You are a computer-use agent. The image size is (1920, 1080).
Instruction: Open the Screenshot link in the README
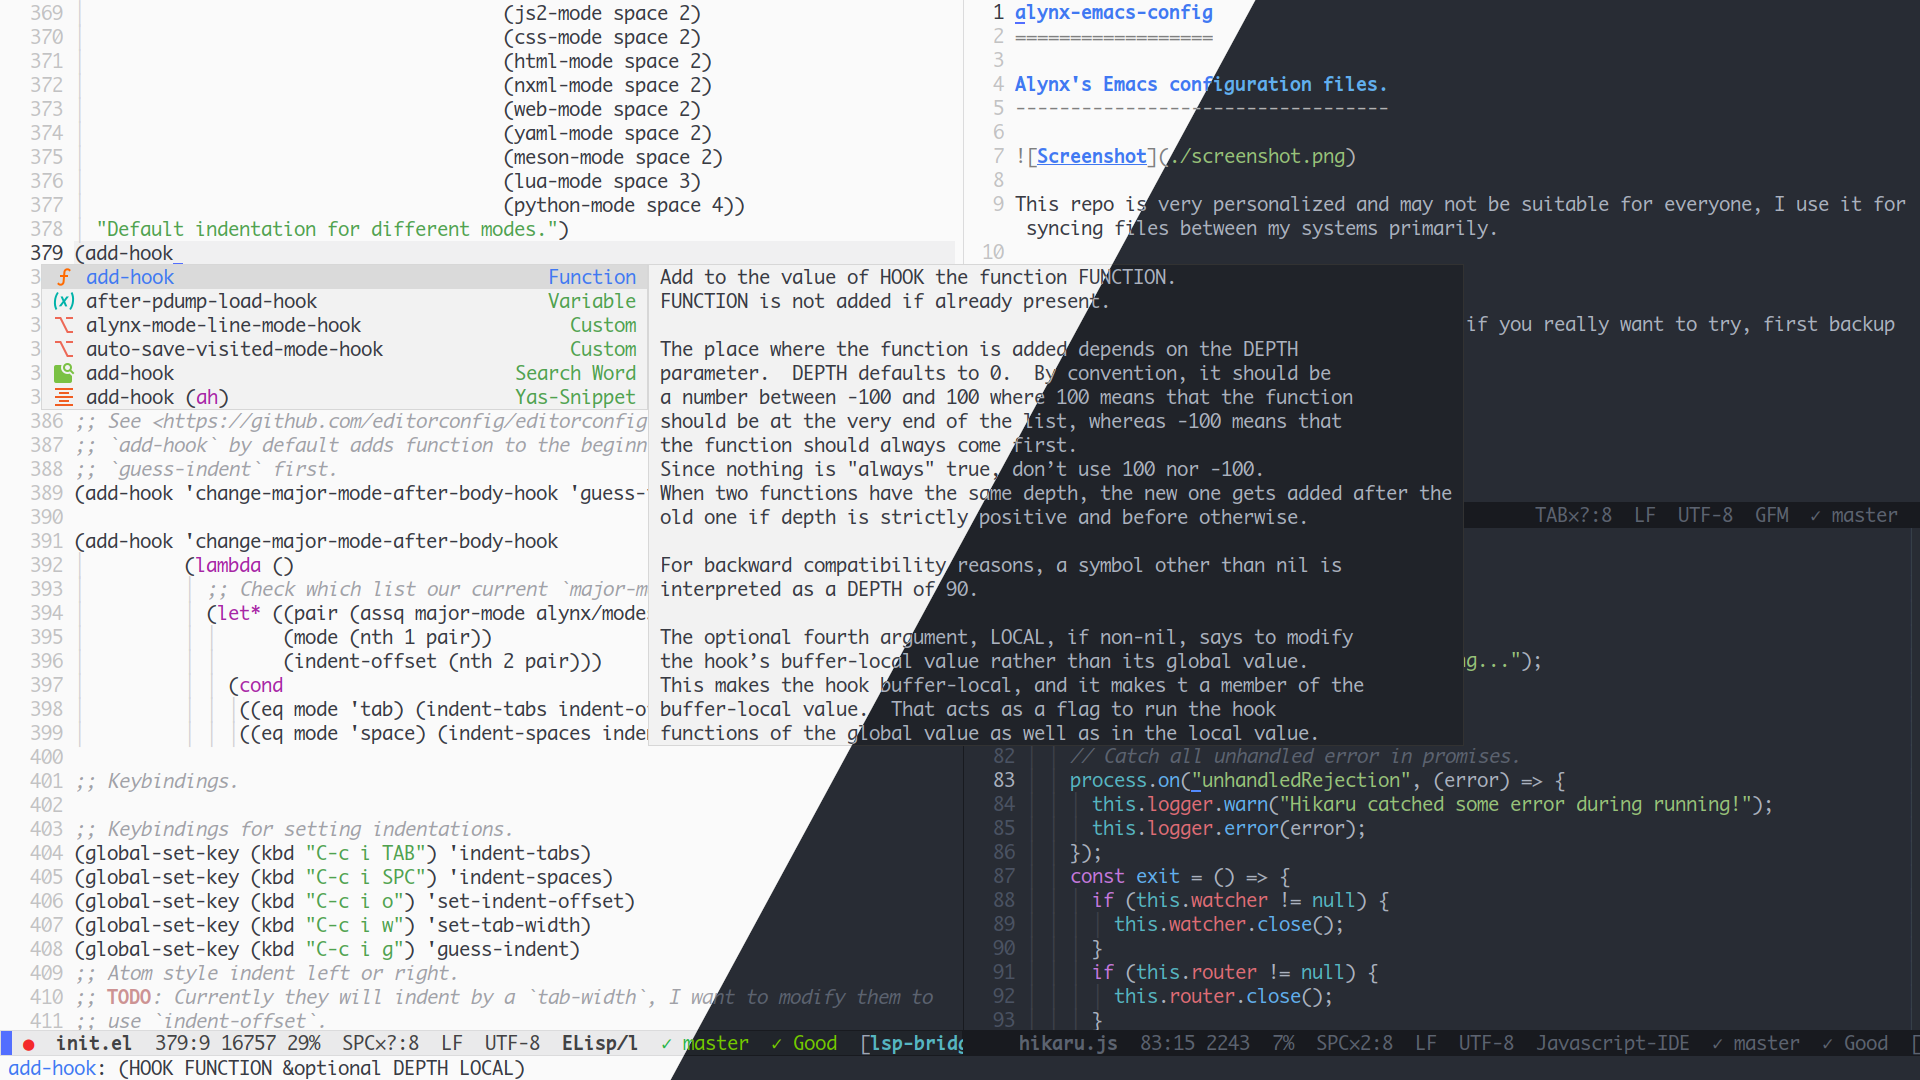click(1091, 156)
